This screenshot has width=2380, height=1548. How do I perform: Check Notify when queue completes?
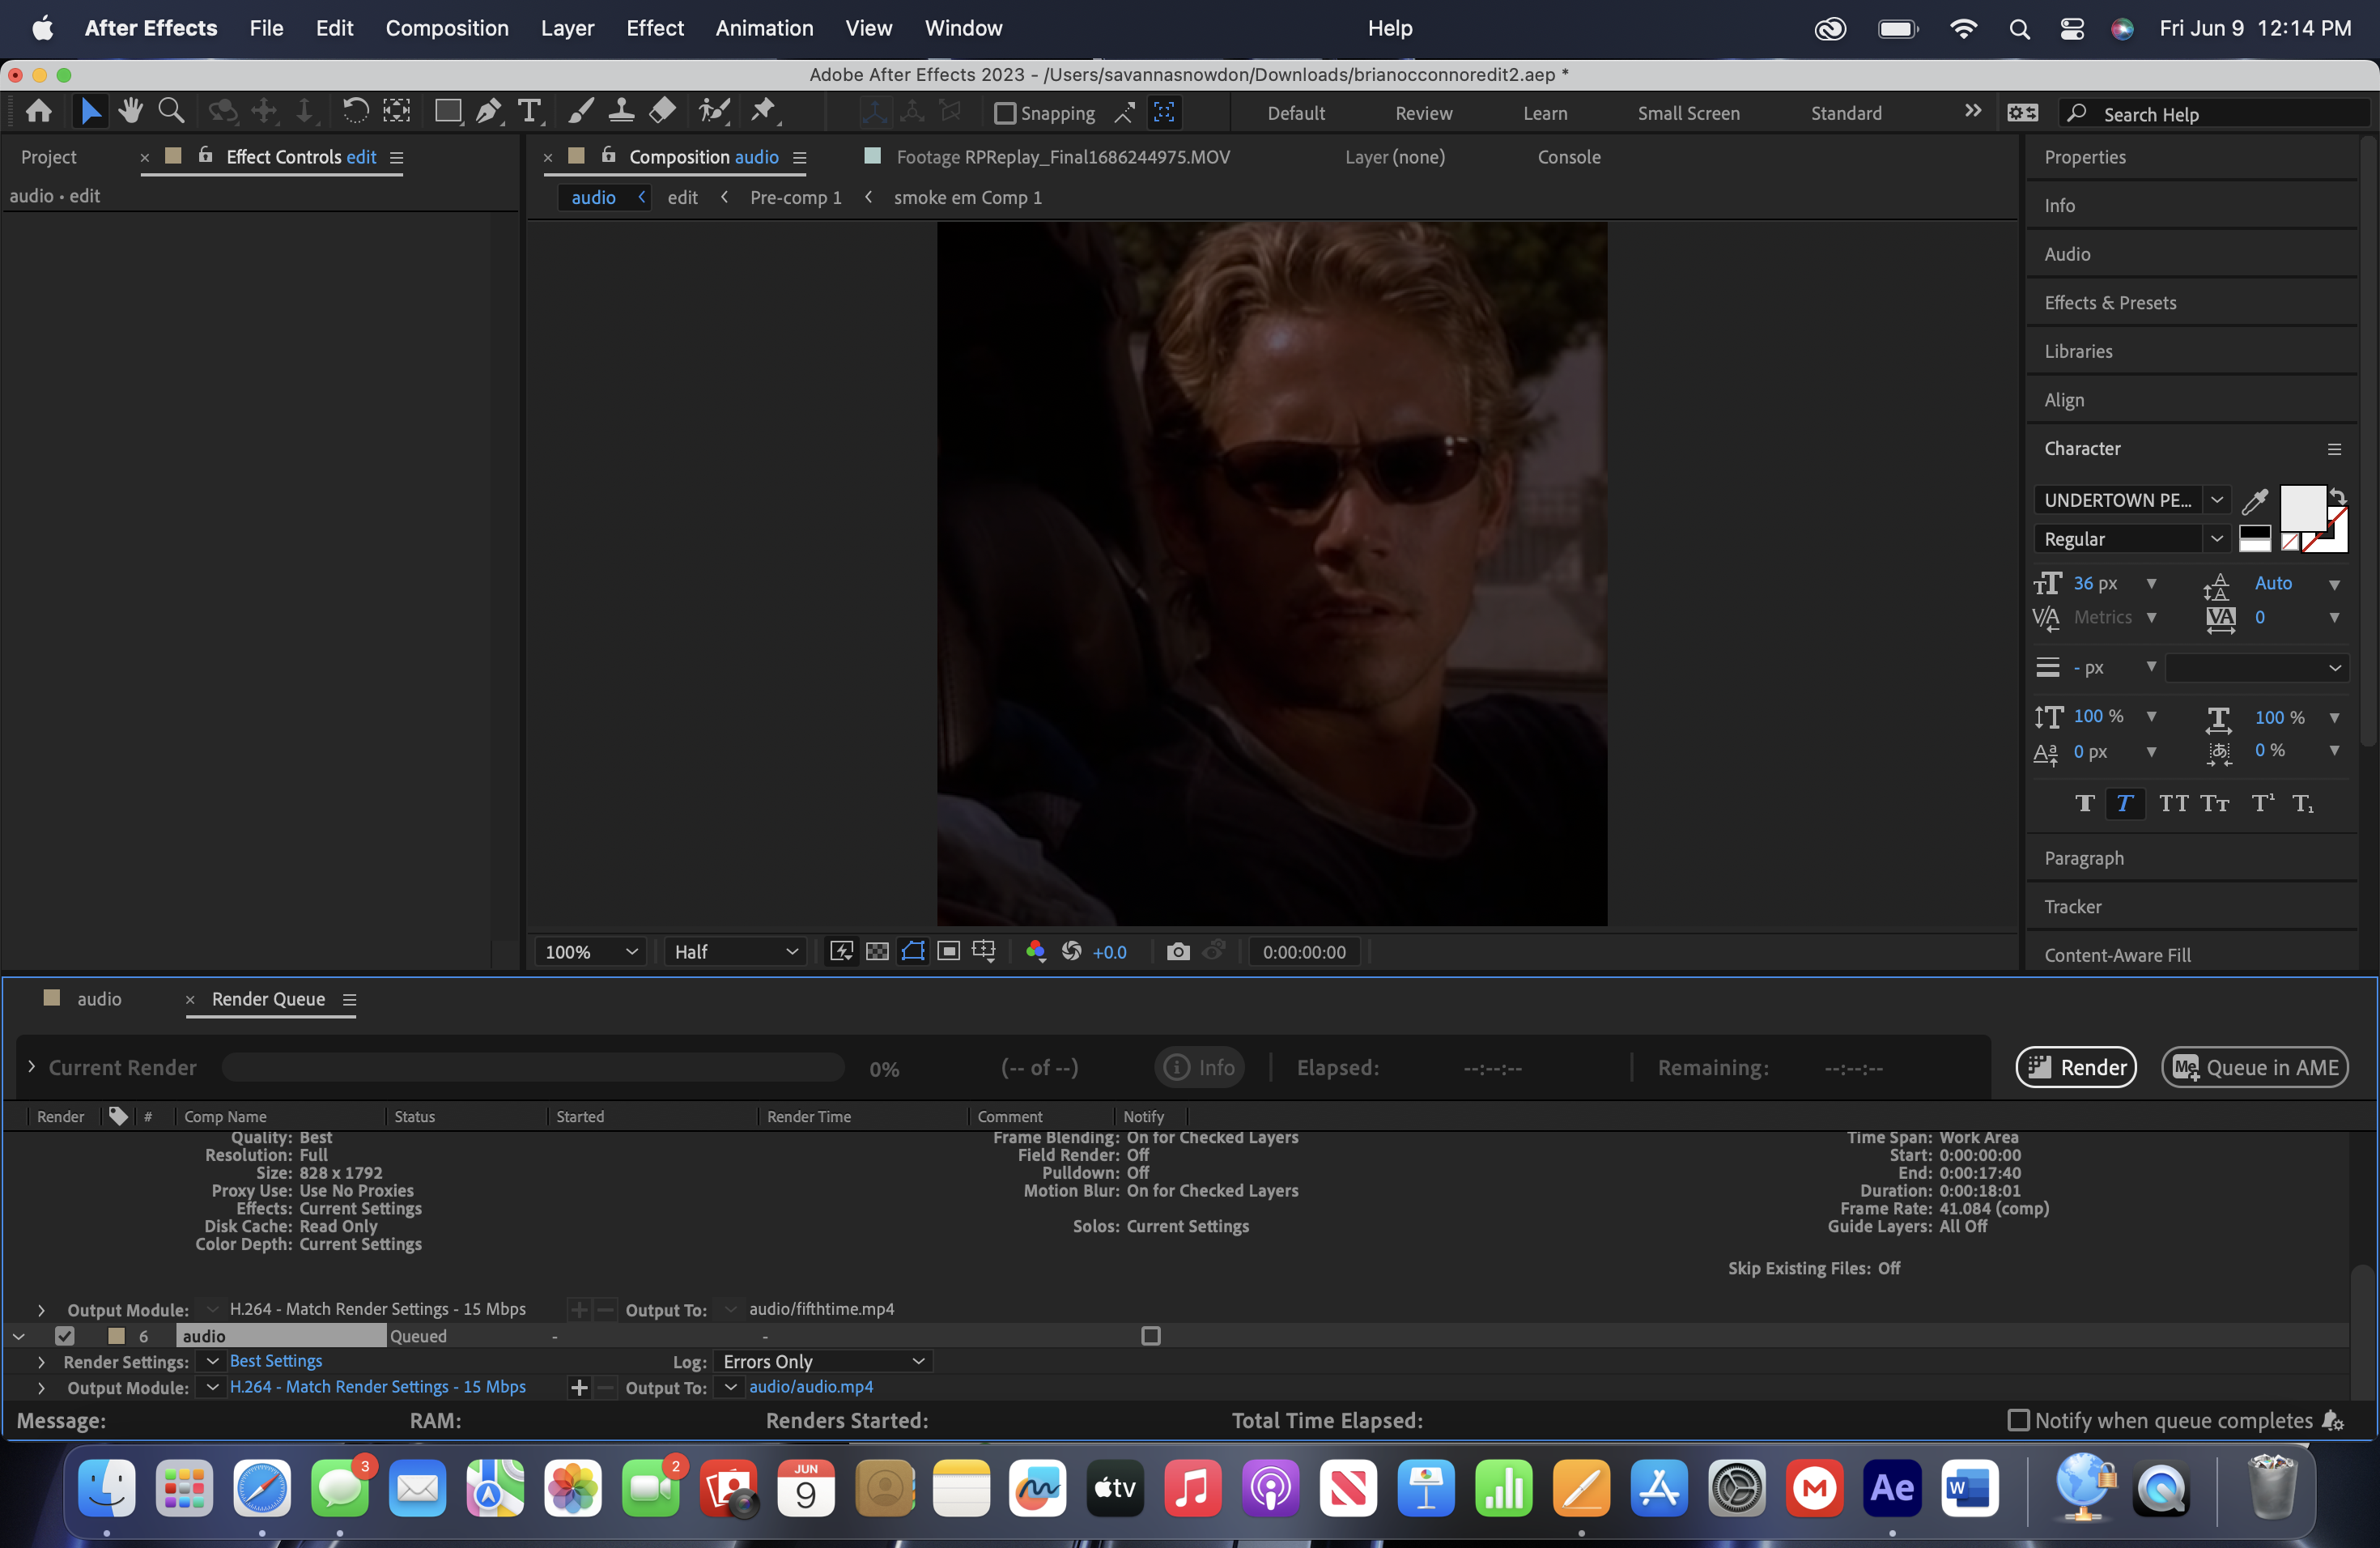[2019, 1420]
